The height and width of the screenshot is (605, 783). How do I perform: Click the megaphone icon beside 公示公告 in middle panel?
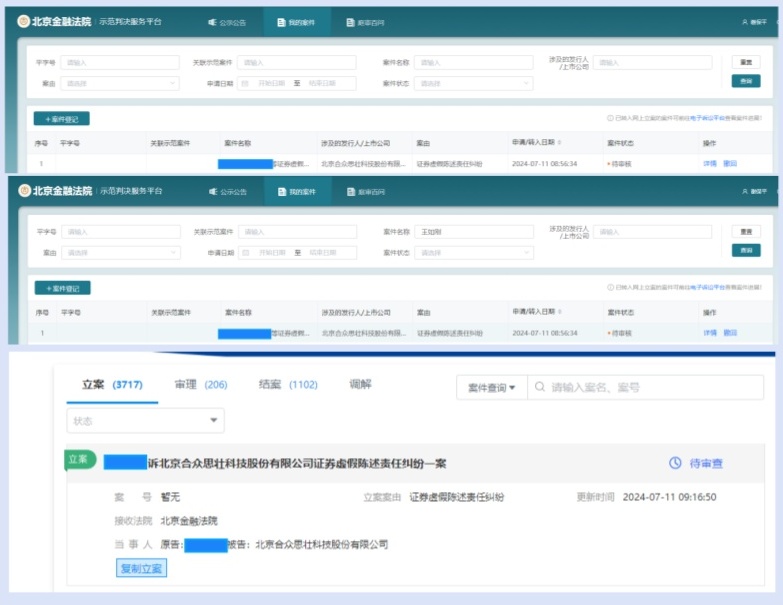(x=213, y=192)
